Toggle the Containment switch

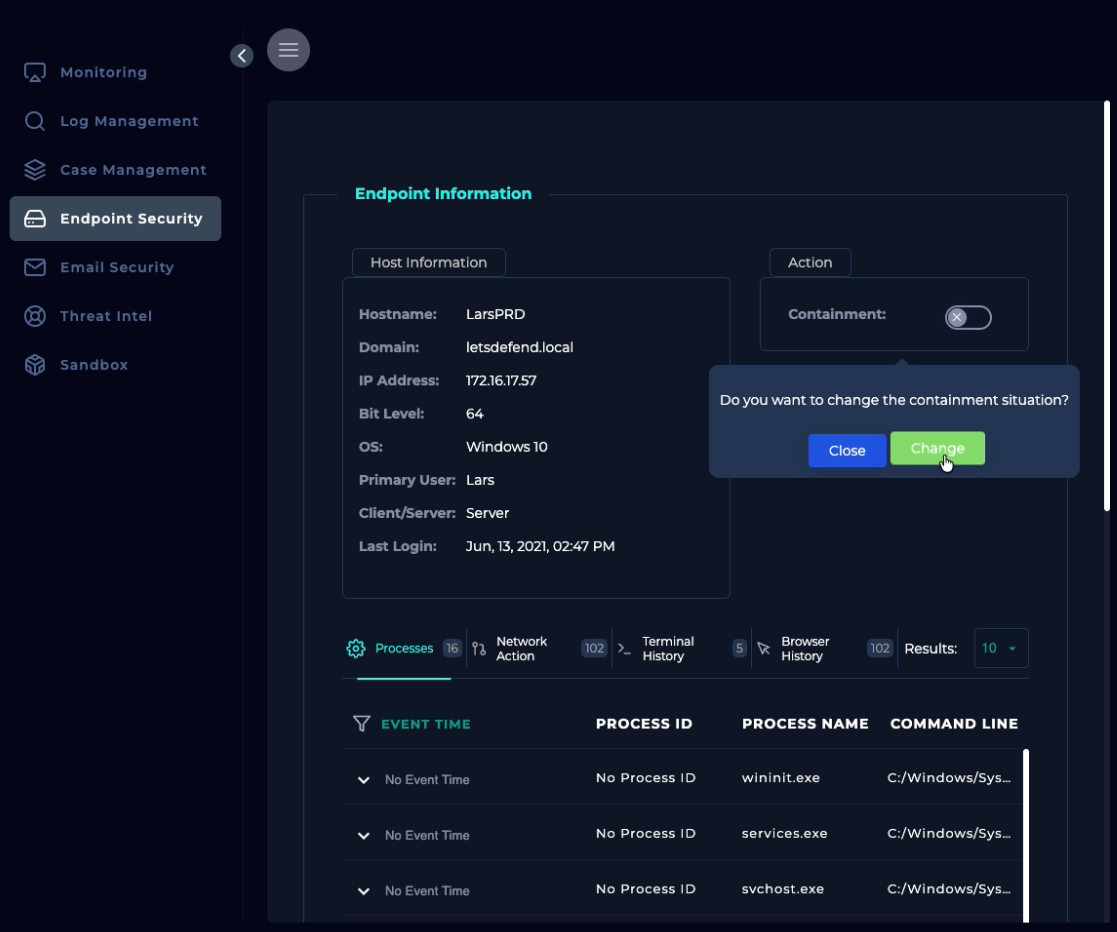click(967, 317)
